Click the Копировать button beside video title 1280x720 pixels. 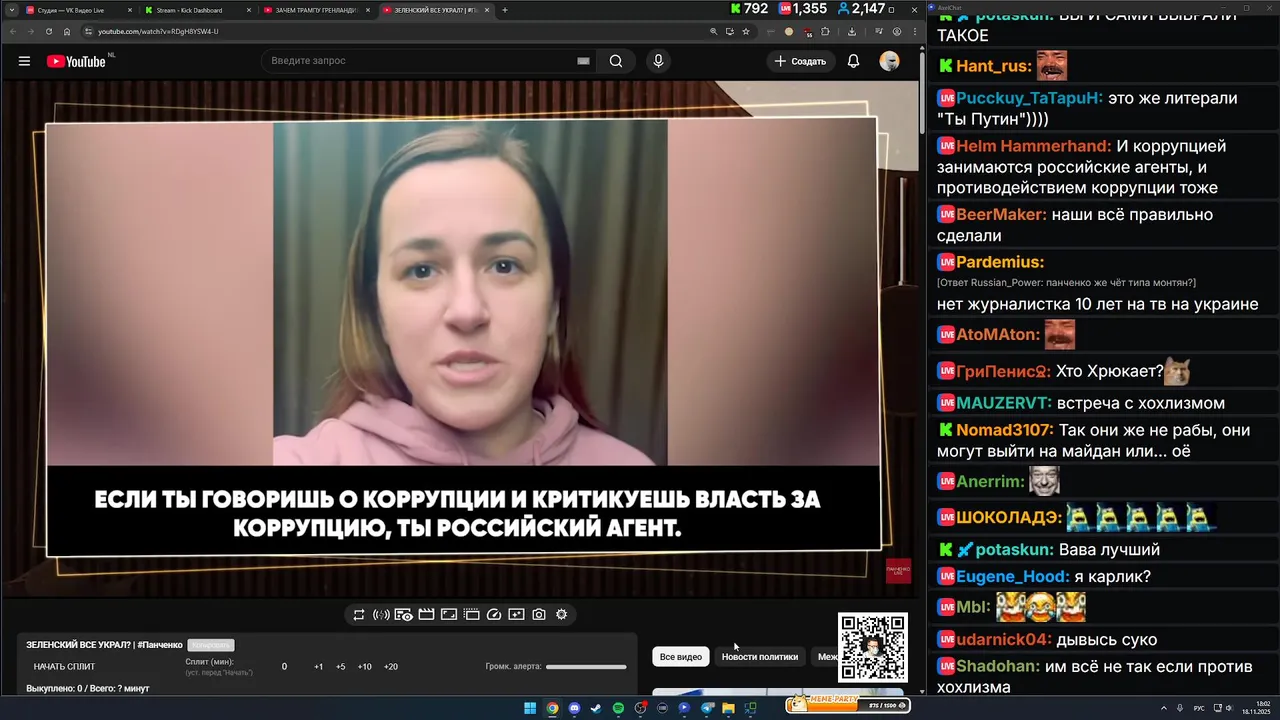pyautogui.click(x=211, y=645)
